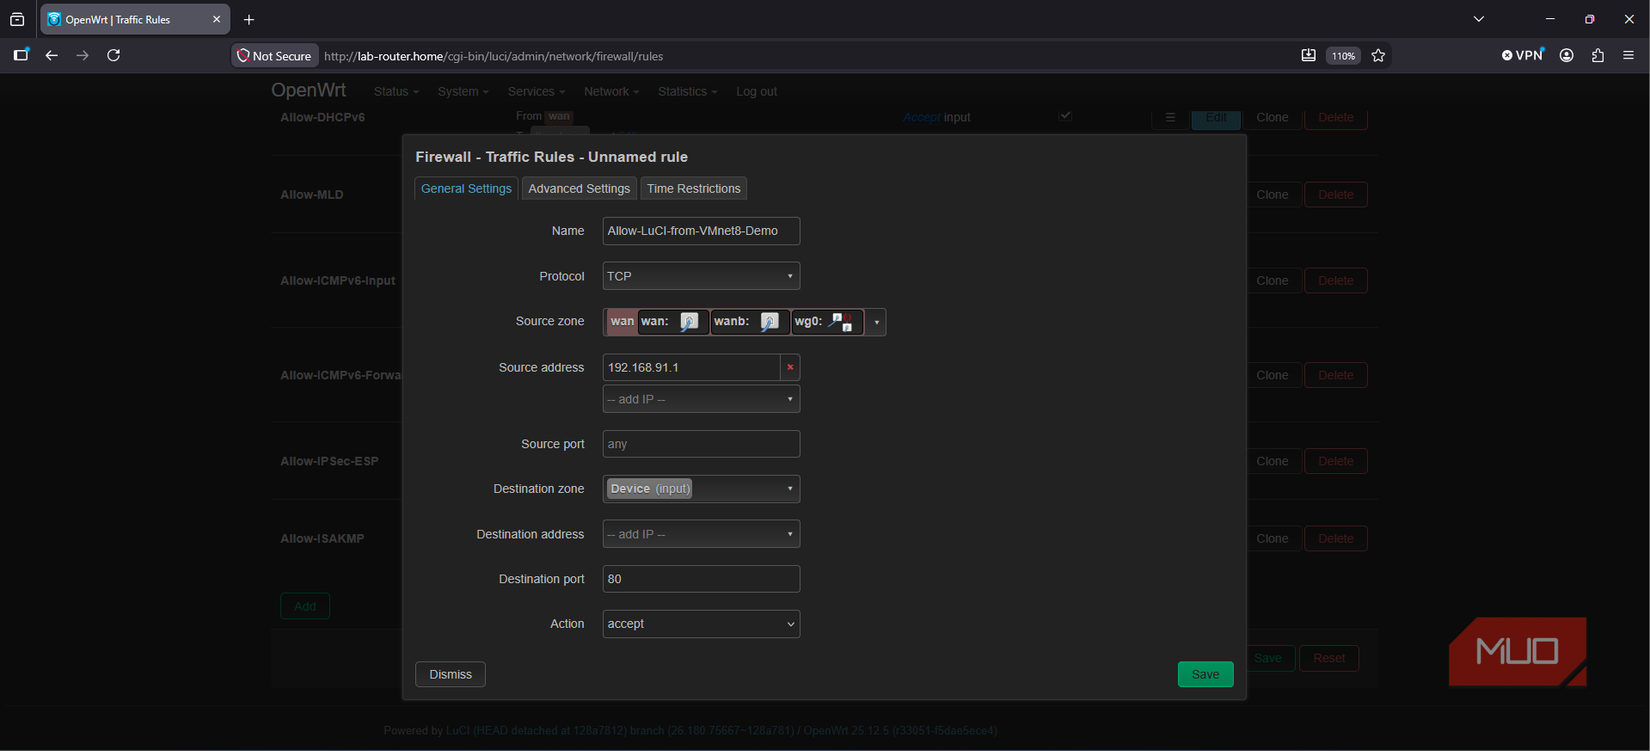Click Log out in the top navigation
Viewport: 1650px width, 751px height.
pos(756,91)
